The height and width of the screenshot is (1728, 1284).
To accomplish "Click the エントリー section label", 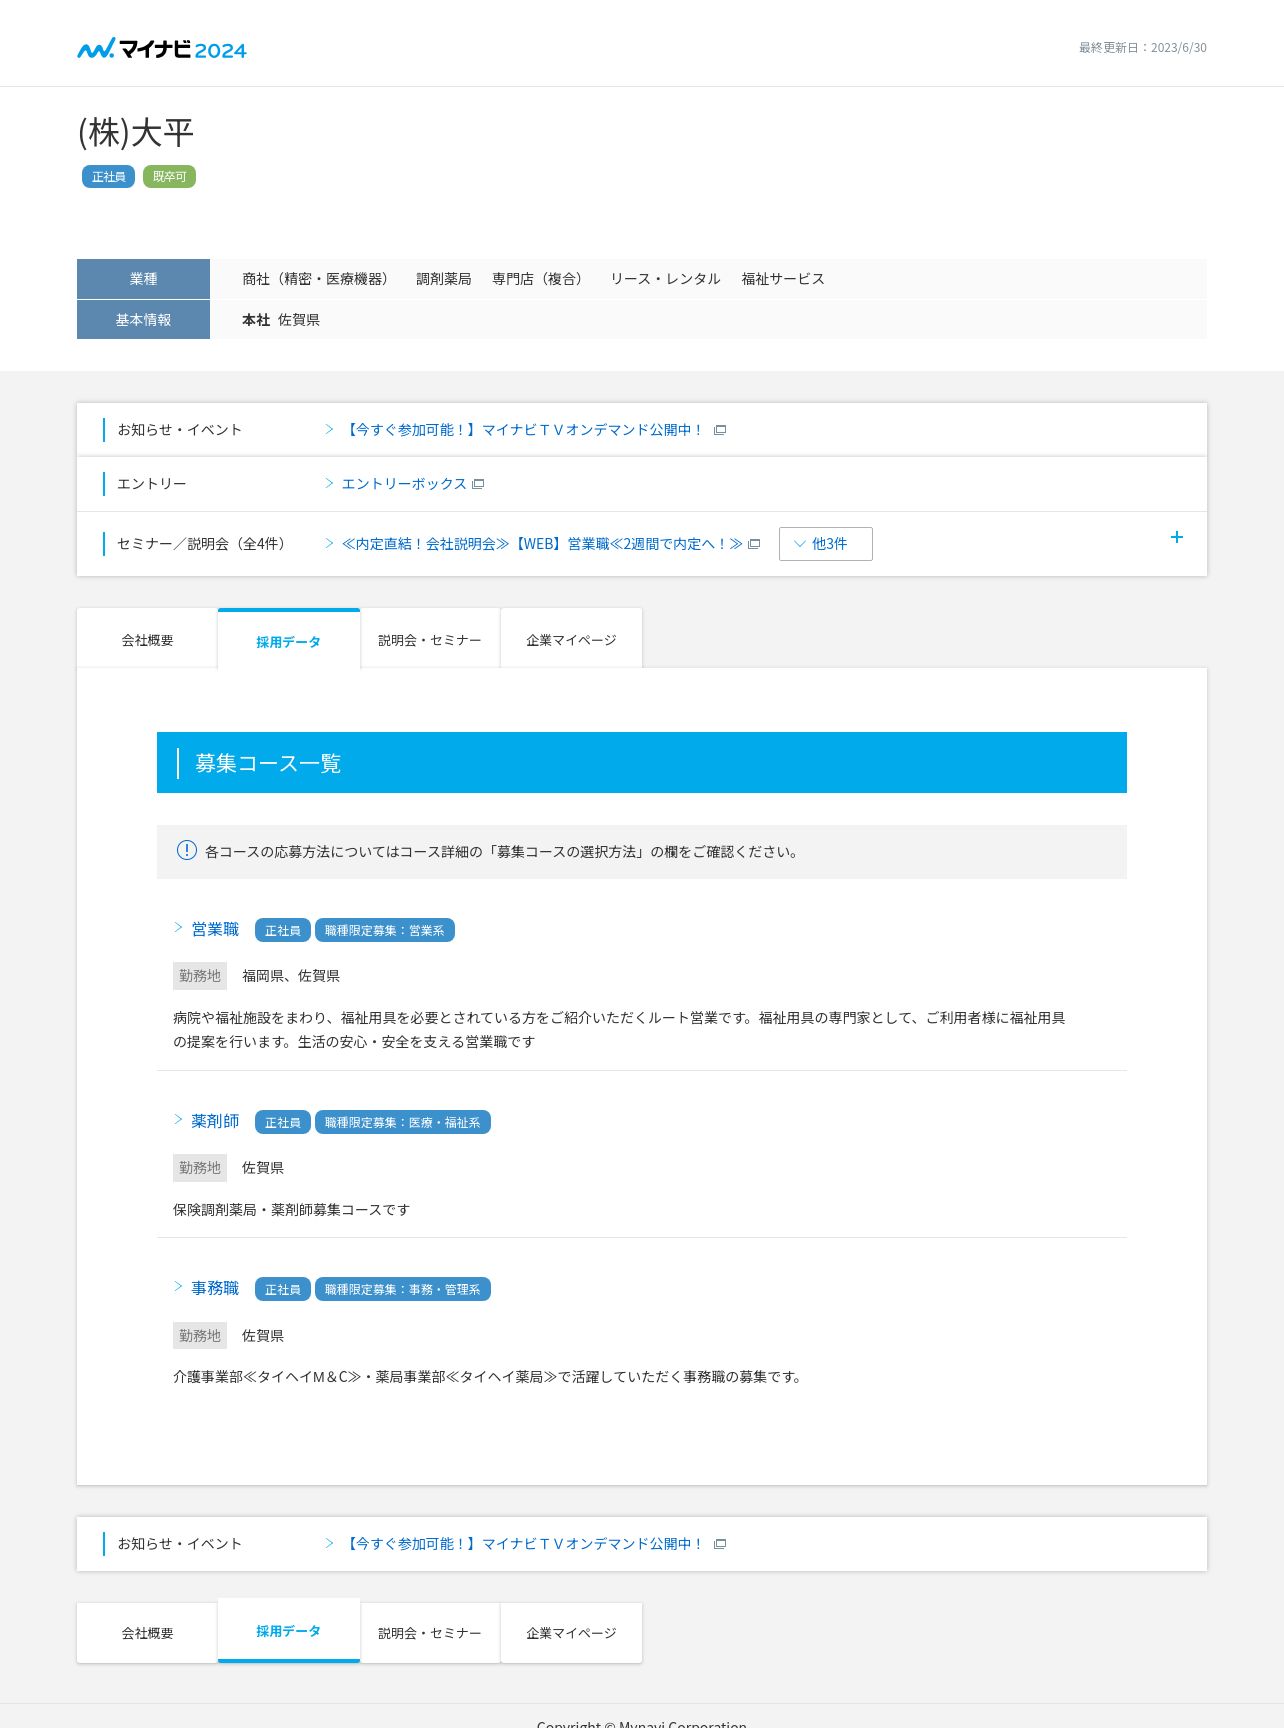I will coord(152,484).
